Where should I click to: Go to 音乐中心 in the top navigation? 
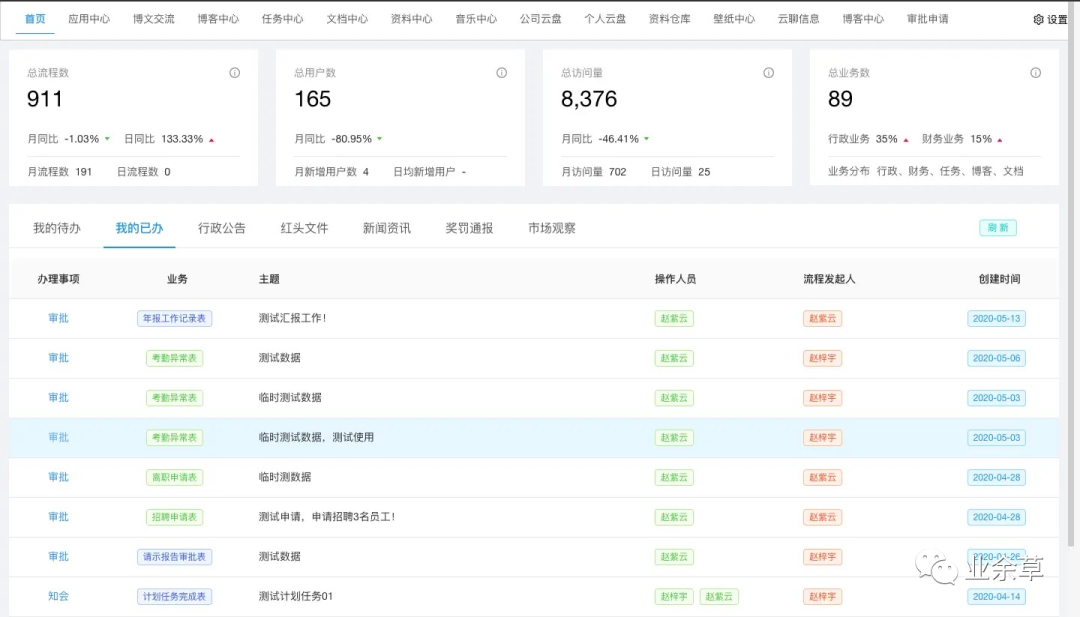pyautogui.click(x=475, y=19)
